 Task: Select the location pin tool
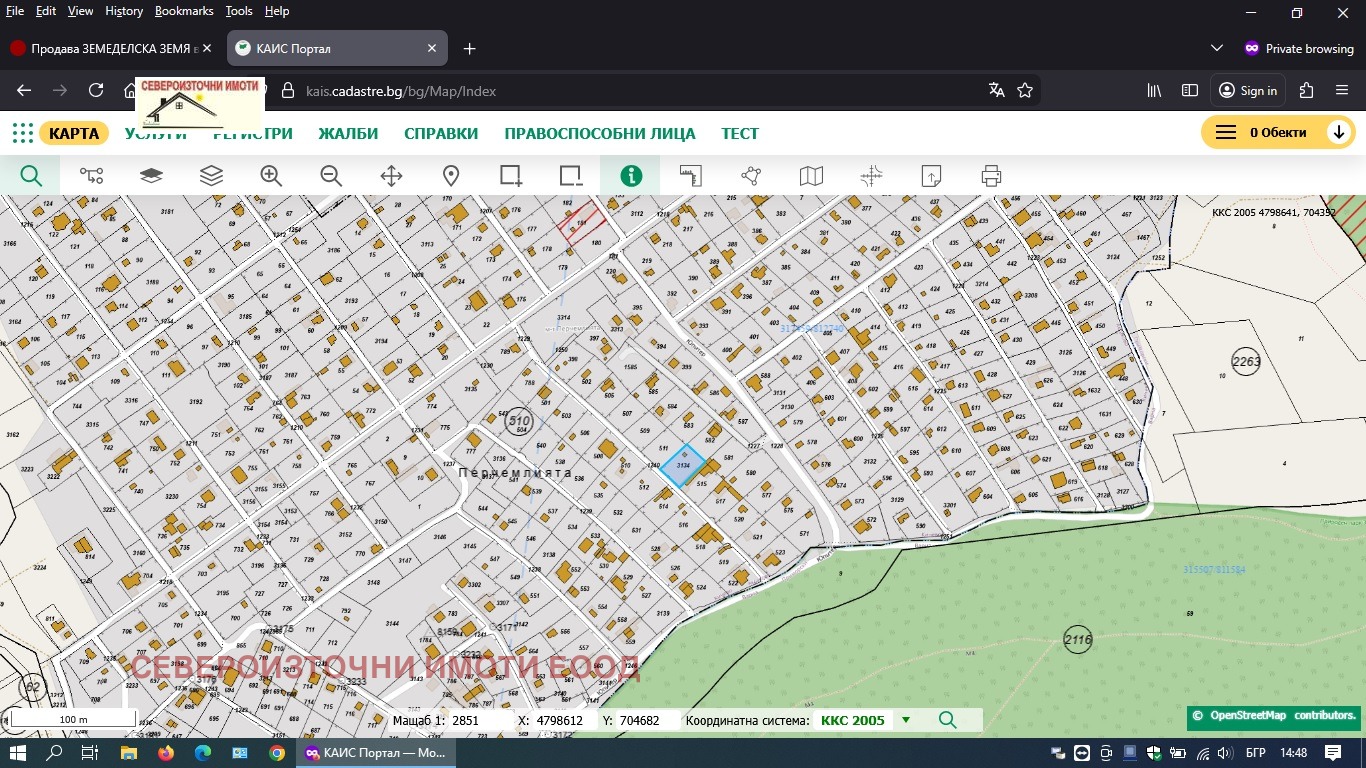pos(451,176)
